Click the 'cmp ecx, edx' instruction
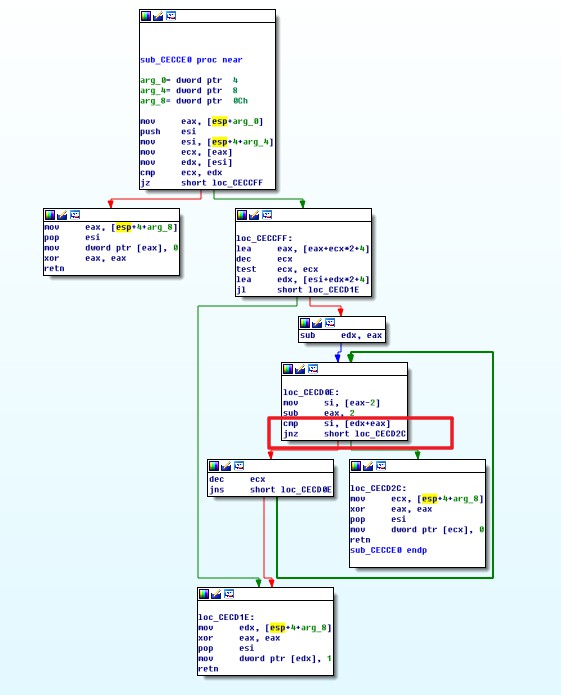 181,172
